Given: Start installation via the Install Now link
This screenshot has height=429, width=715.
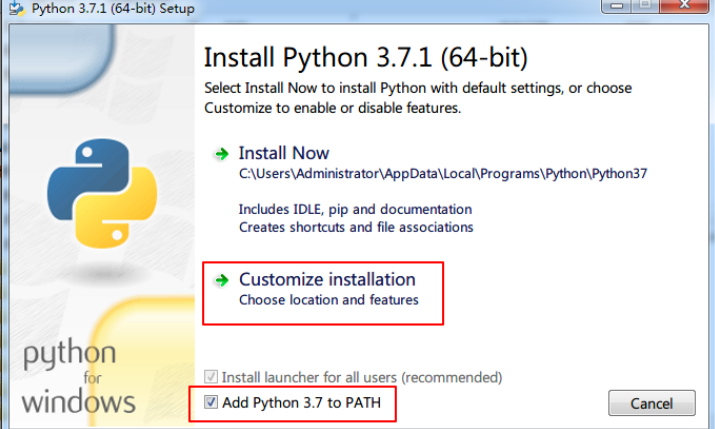Looking at the screenshot, I should pyautogui.click(x=283, y=154).
